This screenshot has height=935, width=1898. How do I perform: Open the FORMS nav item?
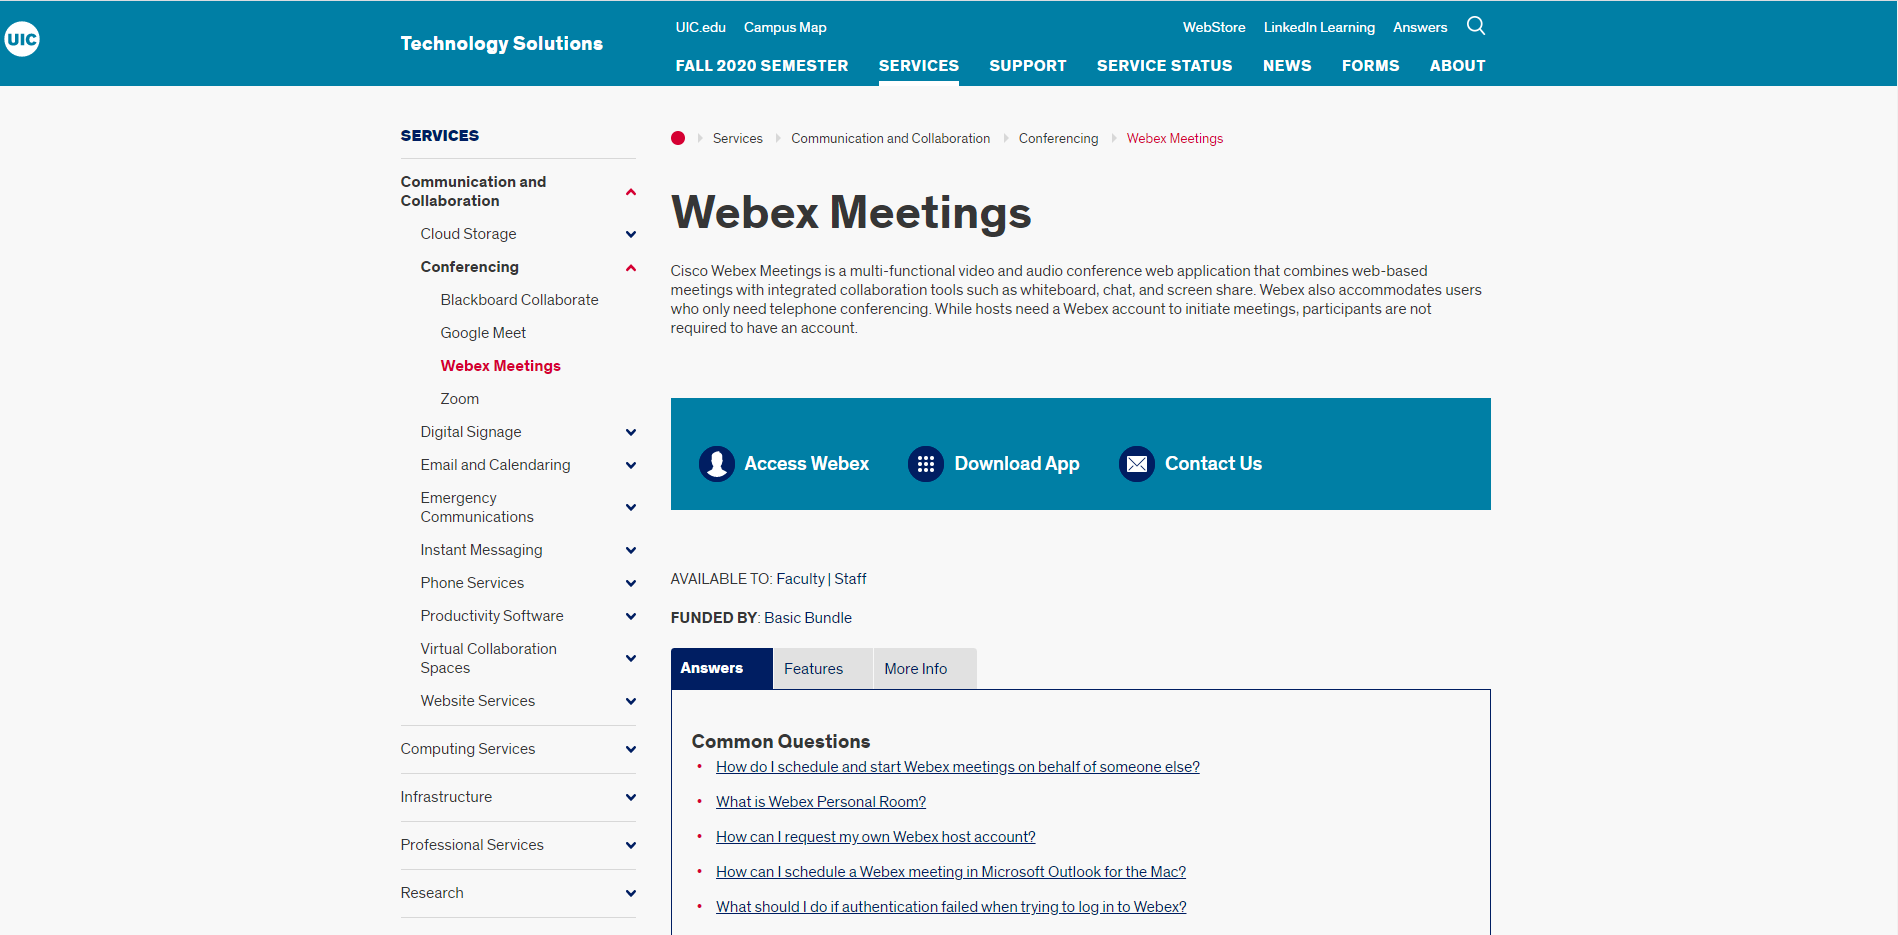click(1371, 66)
